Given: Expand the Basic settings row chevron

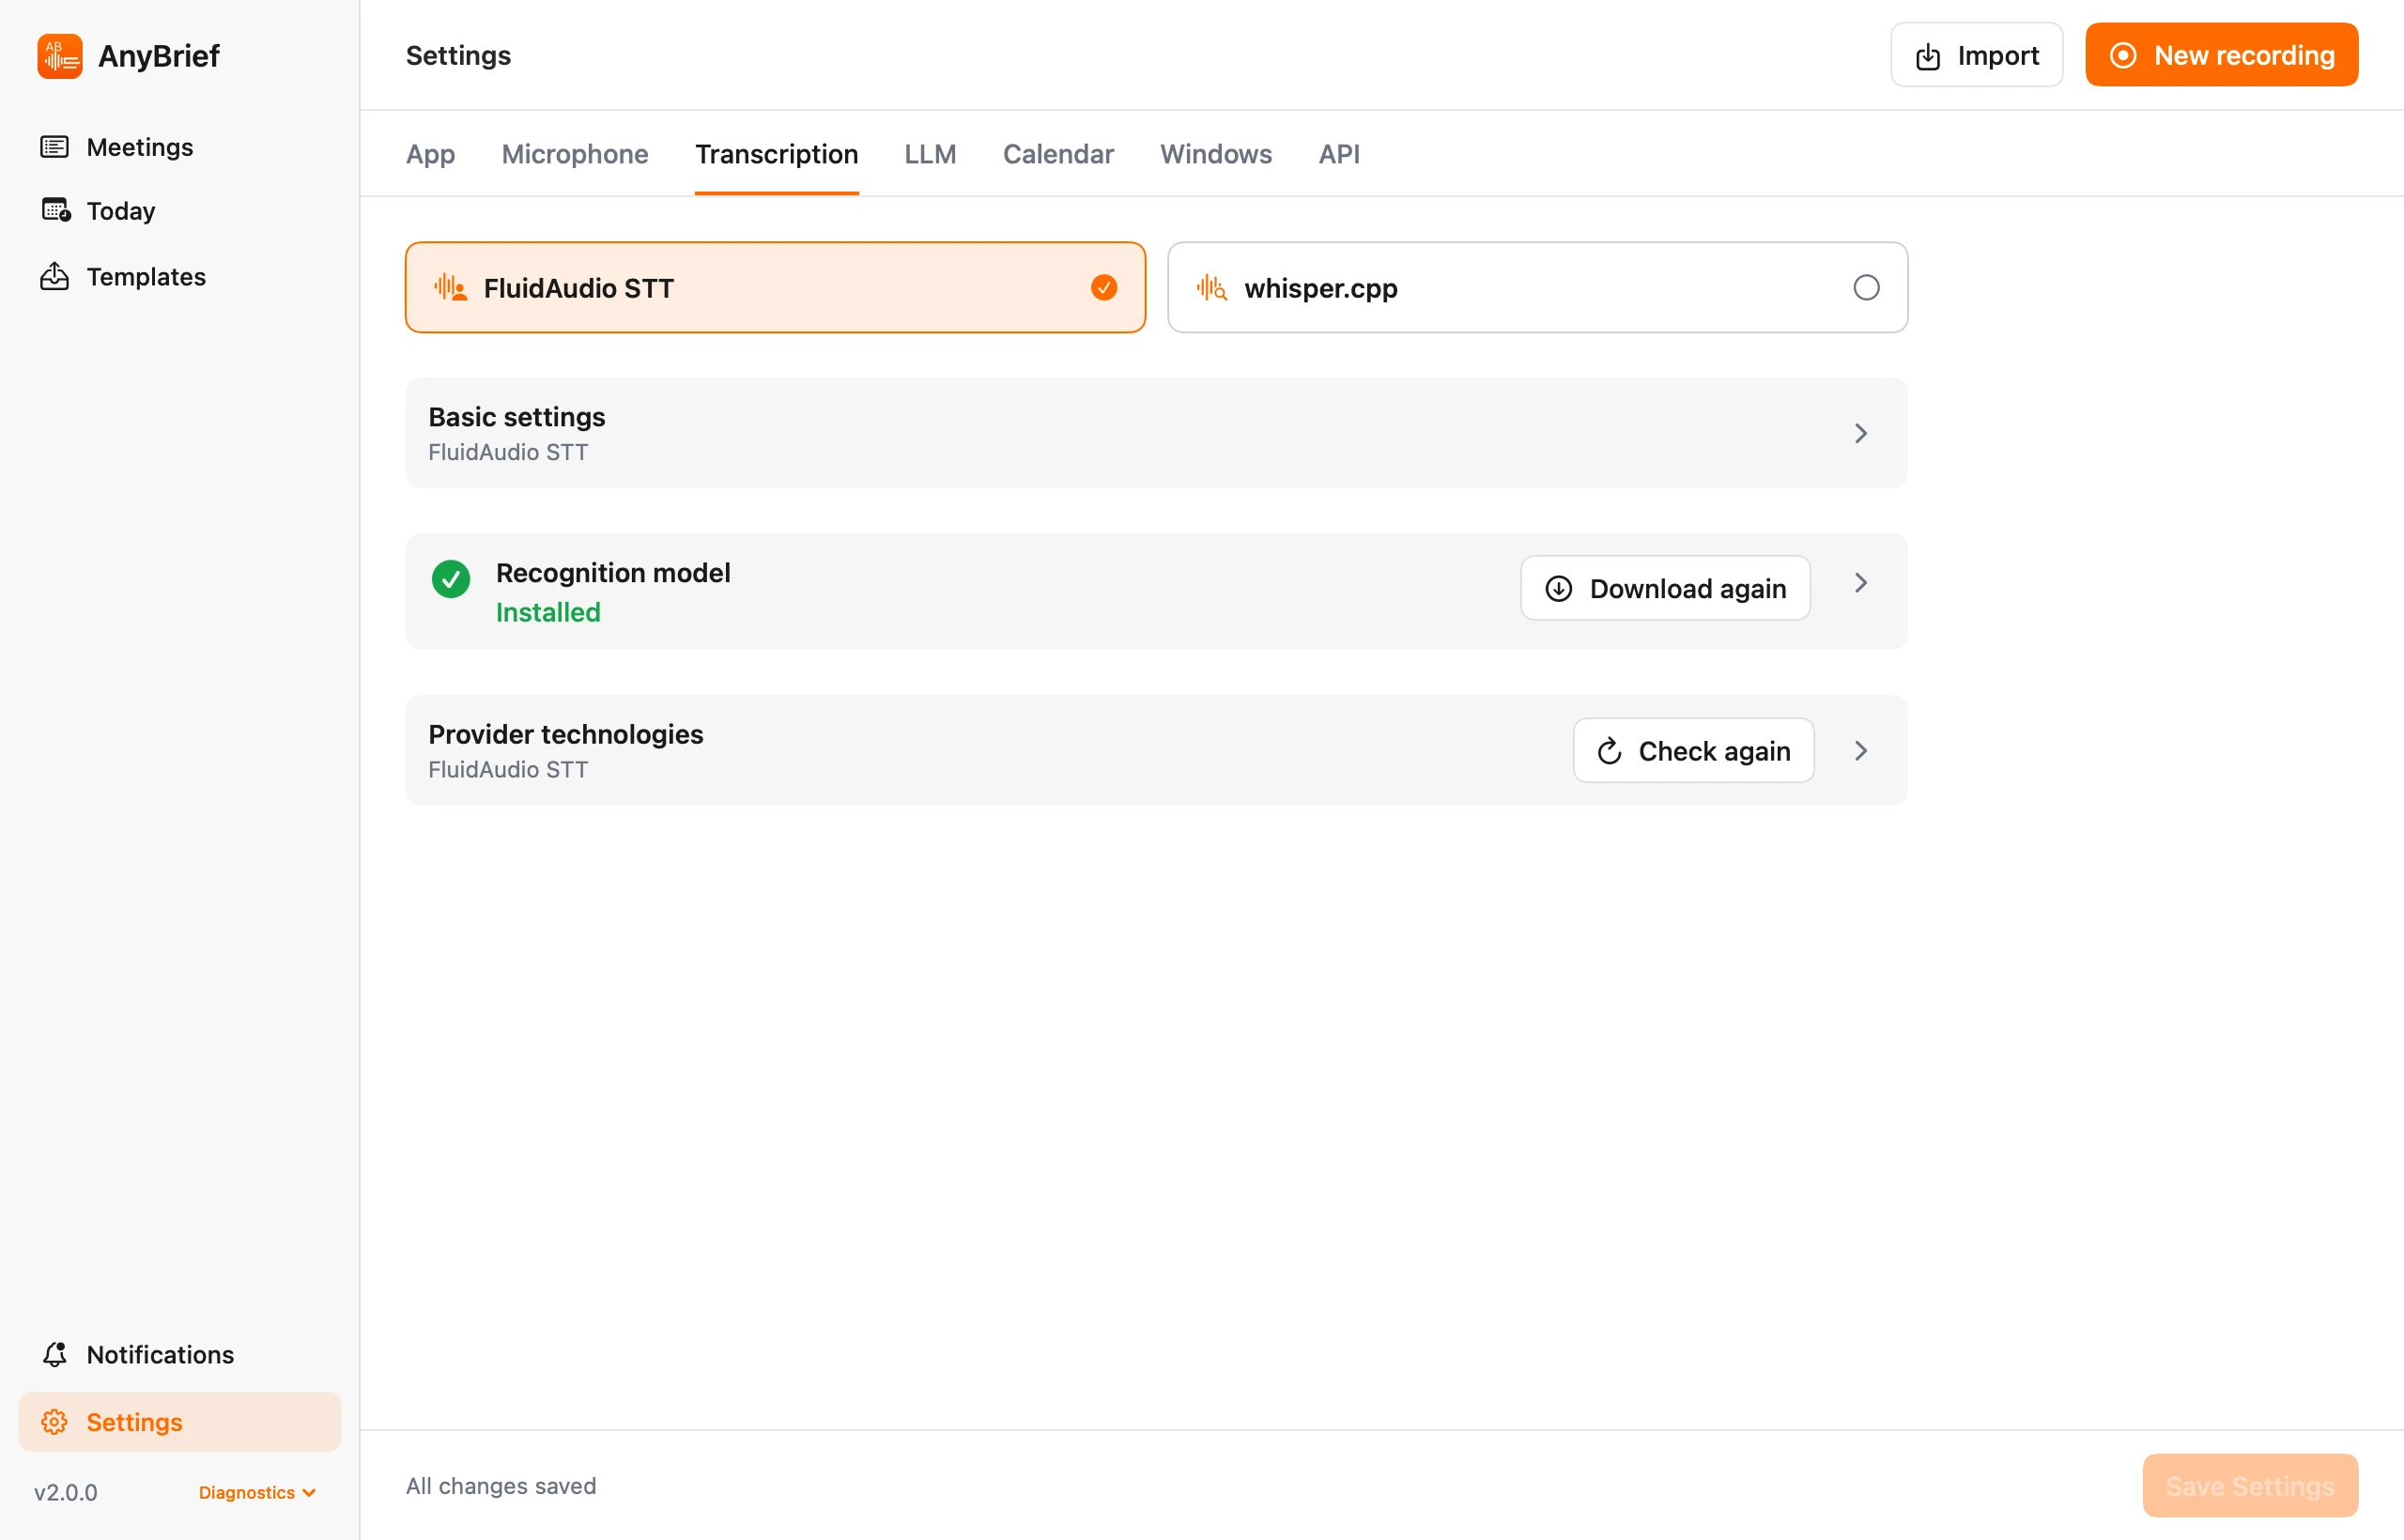Looking at the screenshot, I should click(1861, 433).
